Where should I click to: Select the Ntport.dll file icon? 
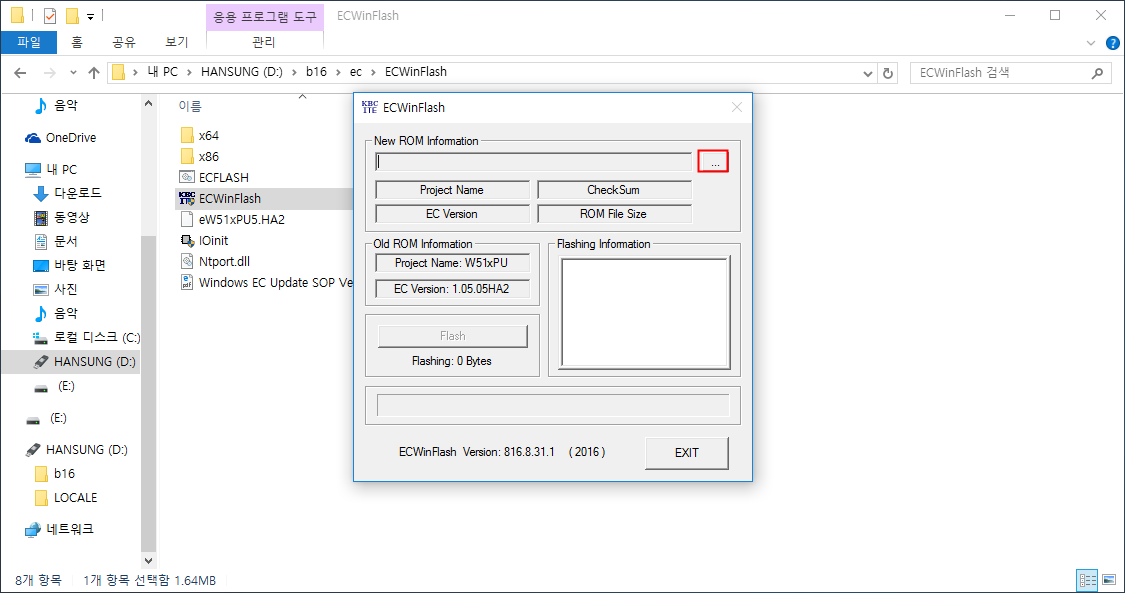click(x=187, y=261)
